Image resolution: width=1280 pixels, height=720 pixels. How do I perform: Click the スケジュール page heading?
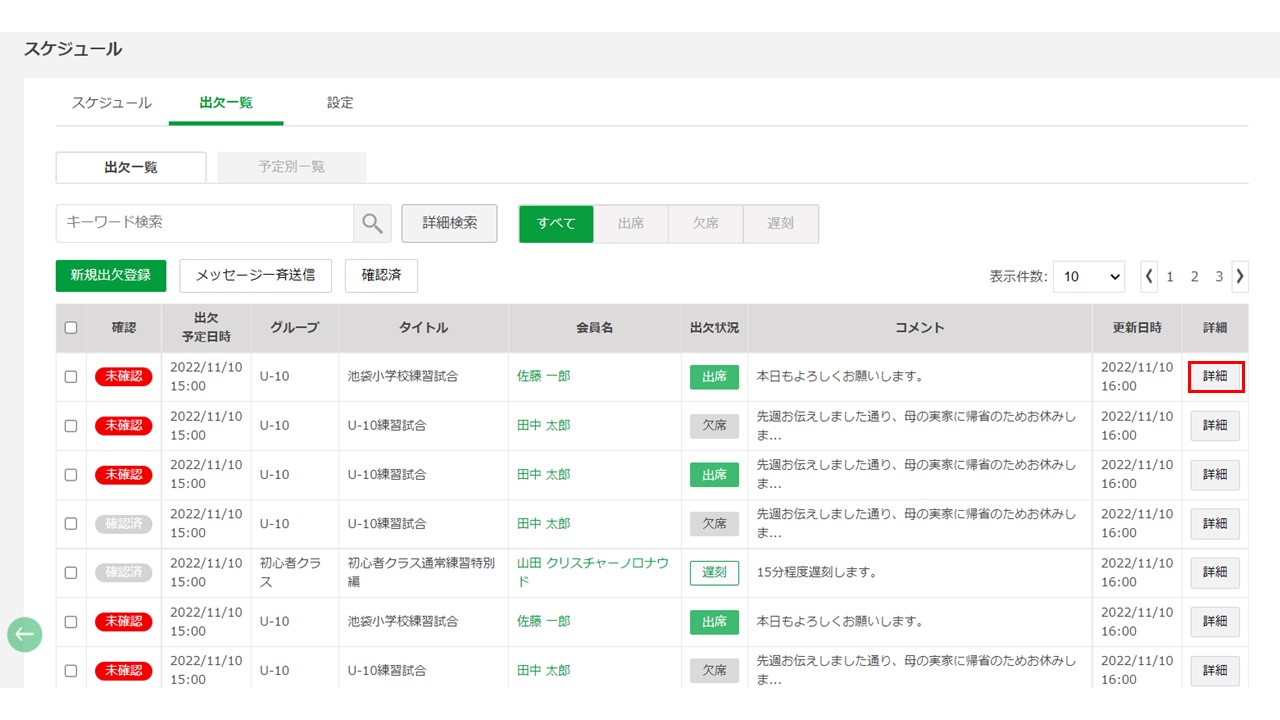pos(73,49)
